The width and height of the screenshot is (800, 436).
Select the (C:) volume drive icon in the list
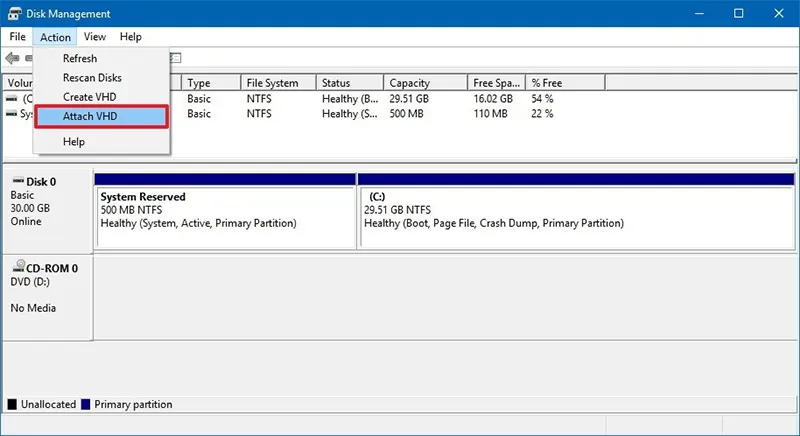coord(11,98)
